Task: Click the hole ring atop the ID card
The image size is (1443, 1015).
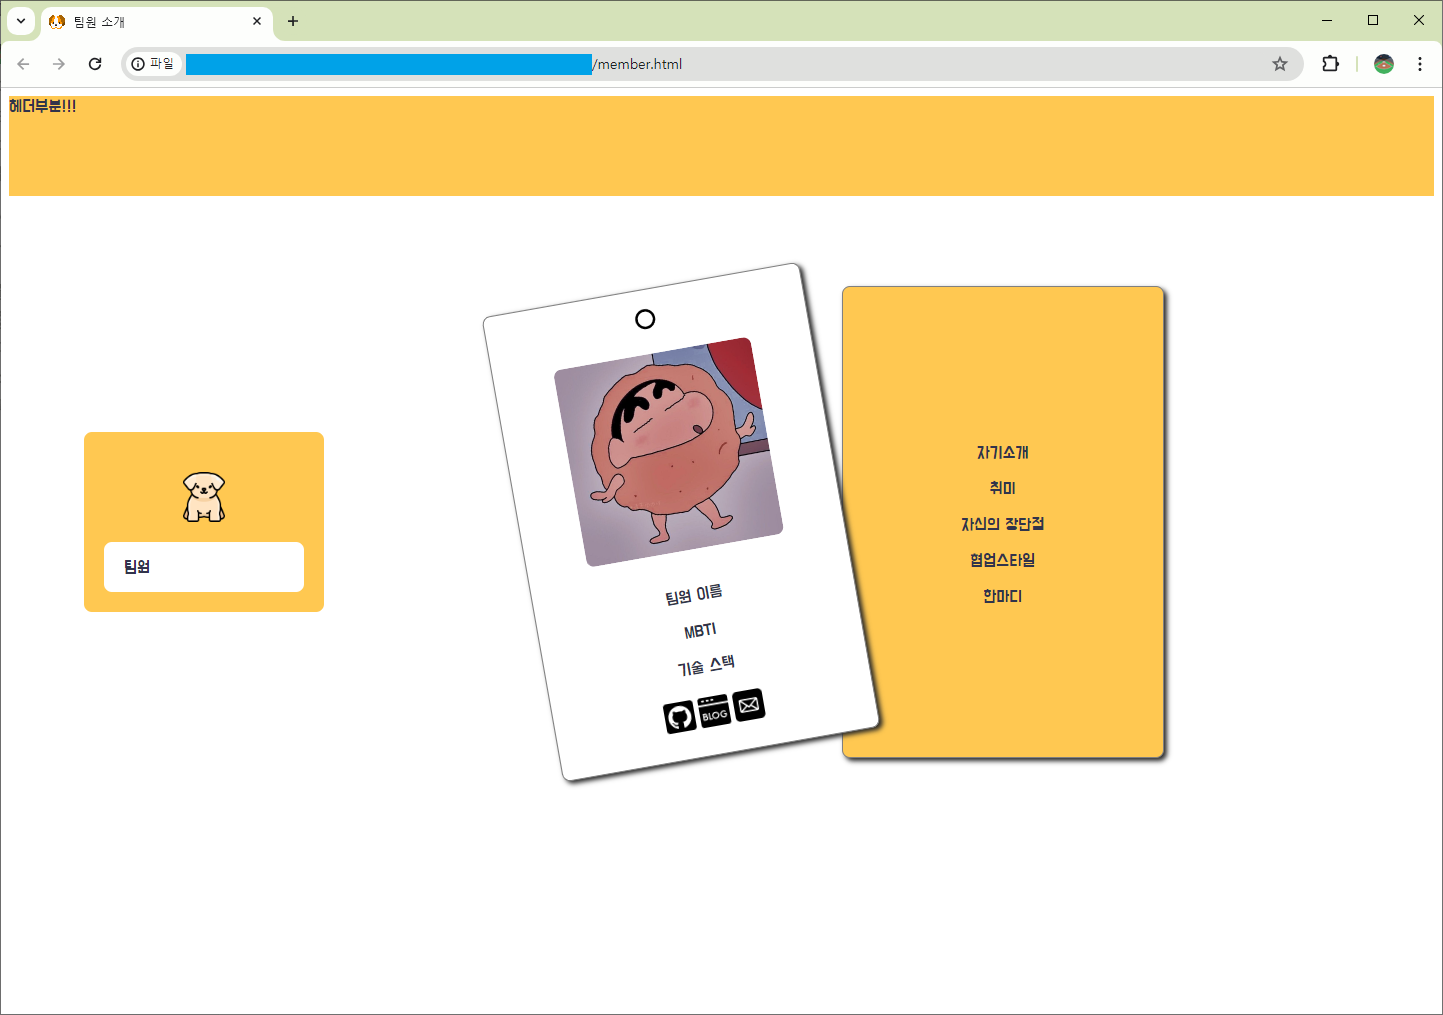Action: tap(645, 319)
